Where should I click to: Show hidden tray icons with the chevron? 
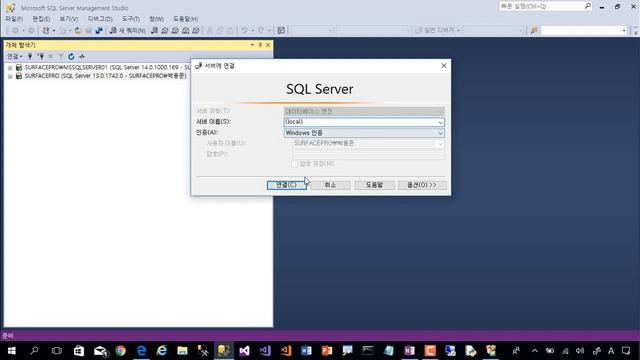click(535, 351)
